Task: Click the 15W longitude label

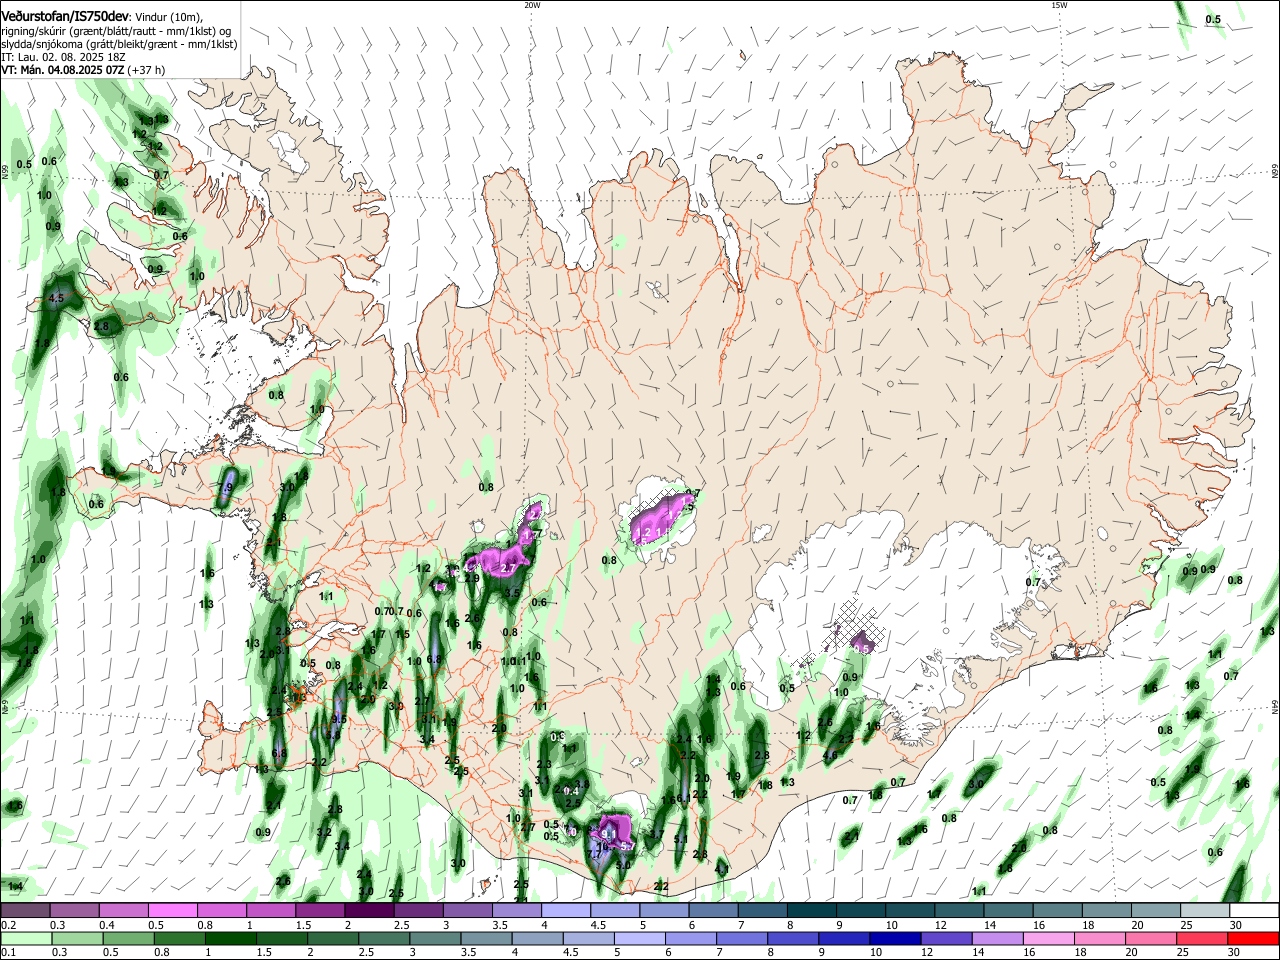Action: 1059,5
